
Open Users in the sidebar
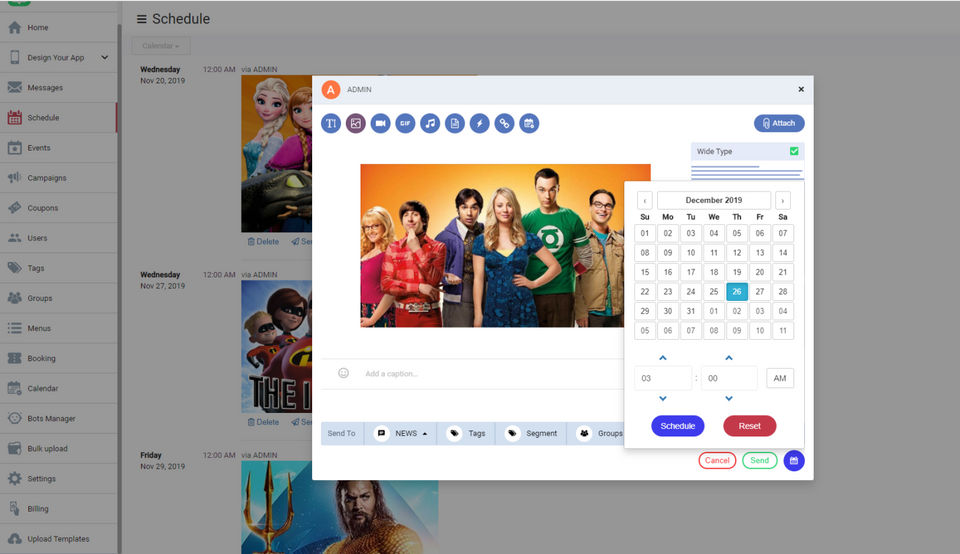tap(58, 238)
